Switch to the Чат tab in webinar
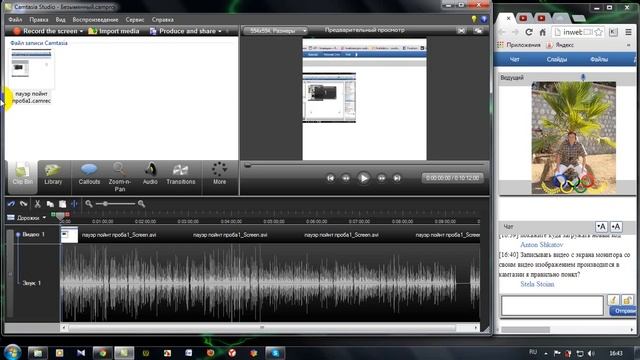 [514, 59]
